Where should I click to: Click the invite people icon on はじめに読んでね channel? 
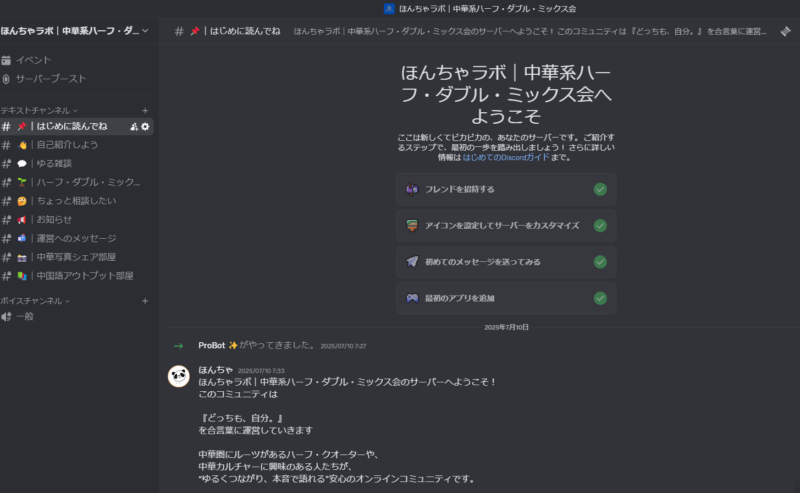134,127
